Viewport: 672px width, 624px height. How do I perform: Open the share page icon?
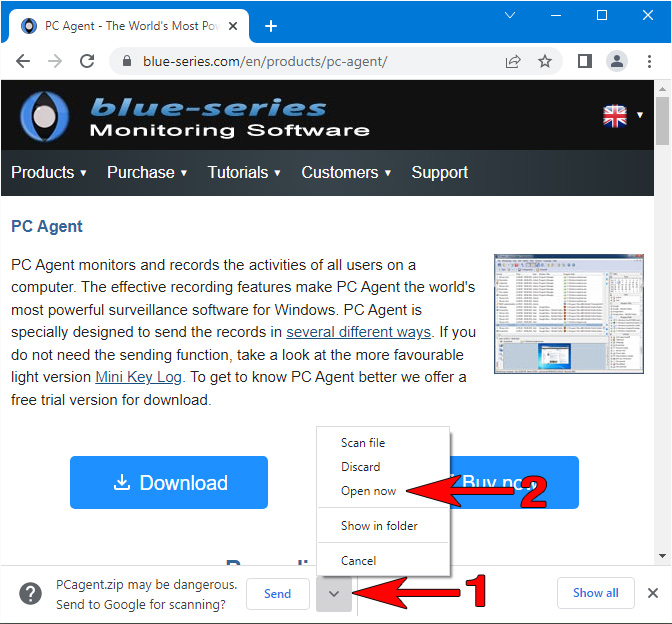pos(513,61)
